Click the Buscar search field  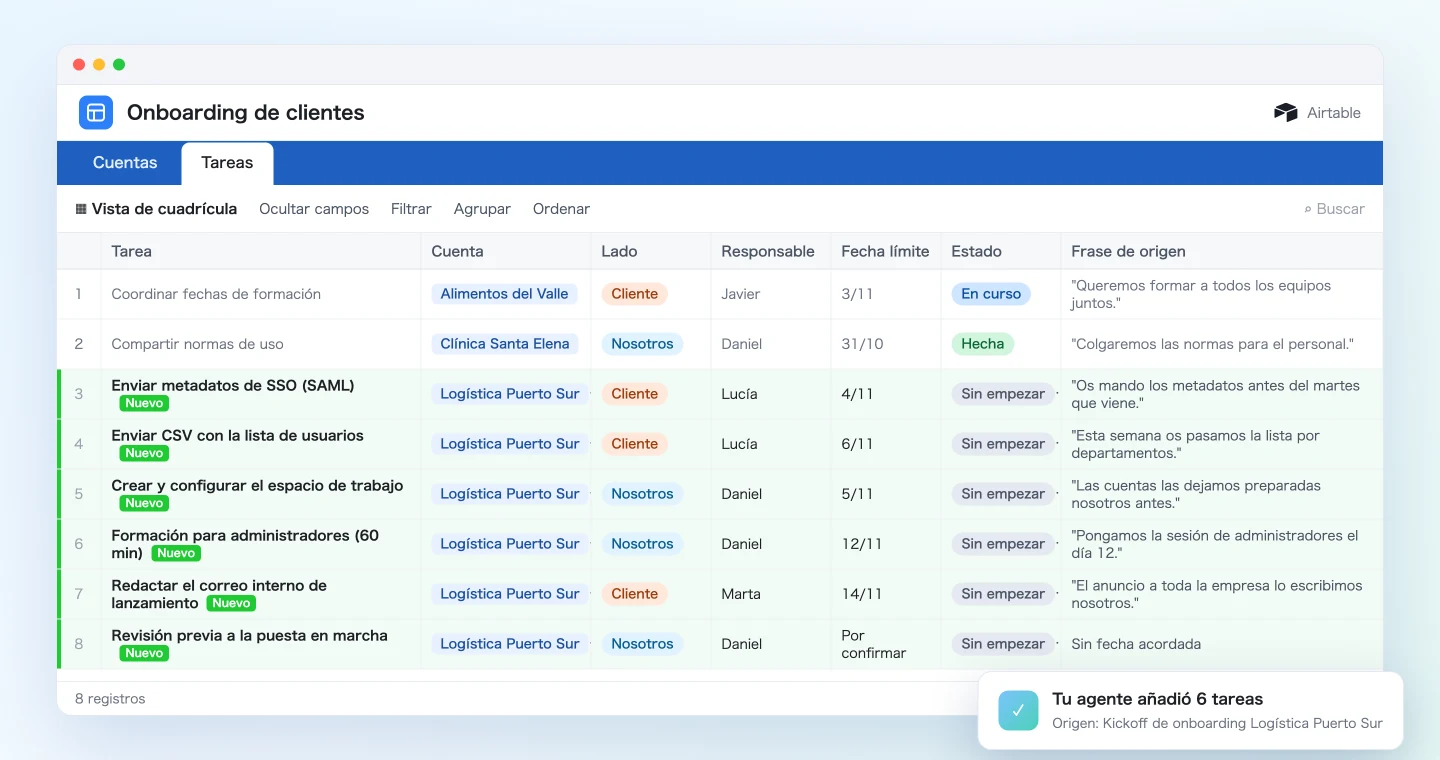tap(1334, 209)
